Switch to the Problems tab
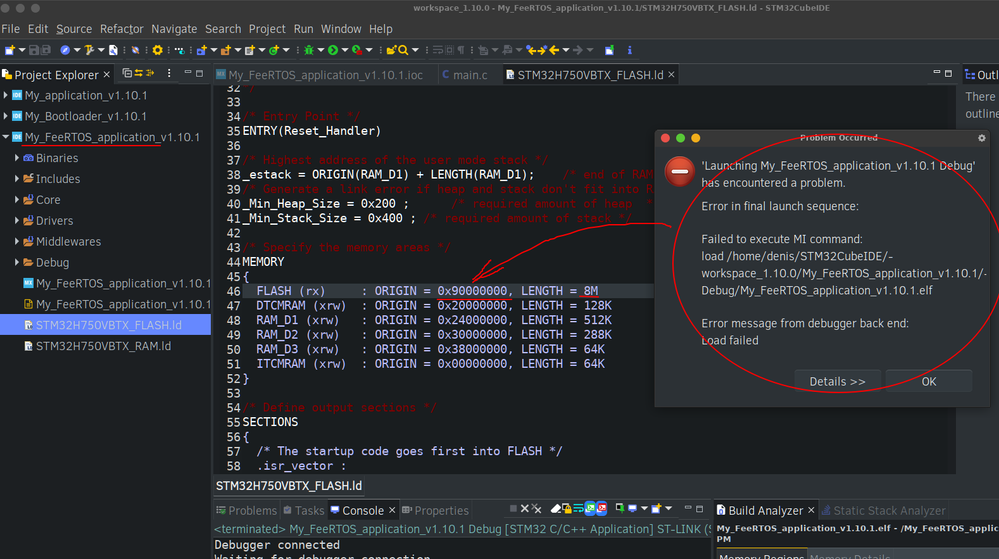 coord(247,511)
